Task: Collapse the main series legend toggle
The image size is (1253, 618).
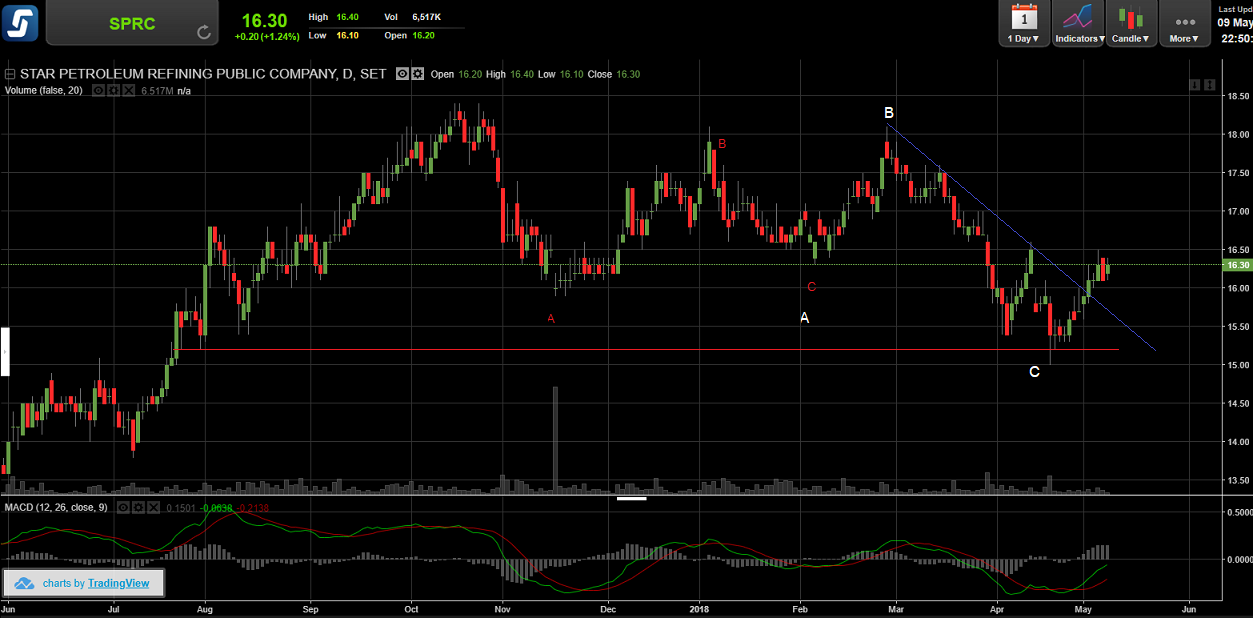Action: click(x=10, y=74)
